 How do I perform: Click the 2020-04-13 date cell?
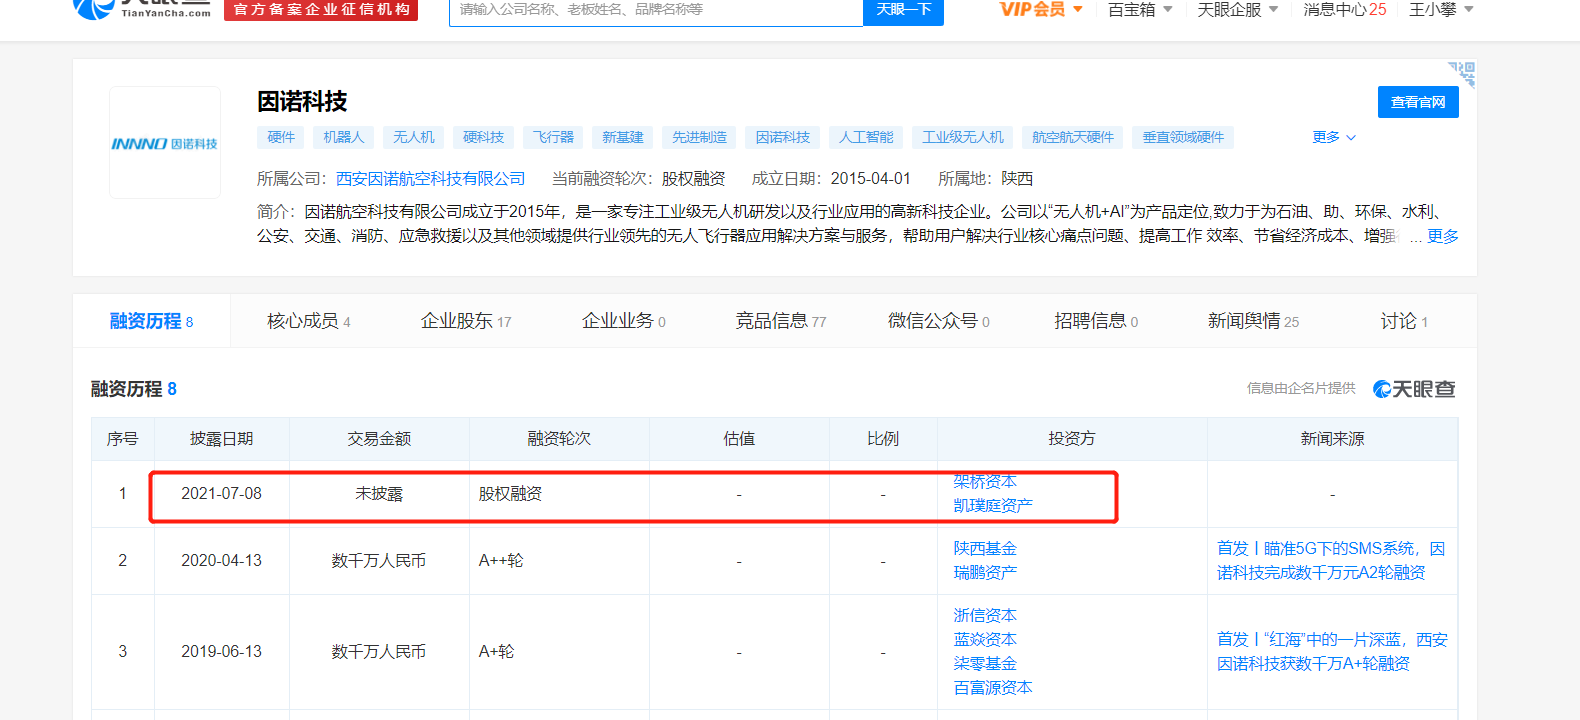(221, 560)
